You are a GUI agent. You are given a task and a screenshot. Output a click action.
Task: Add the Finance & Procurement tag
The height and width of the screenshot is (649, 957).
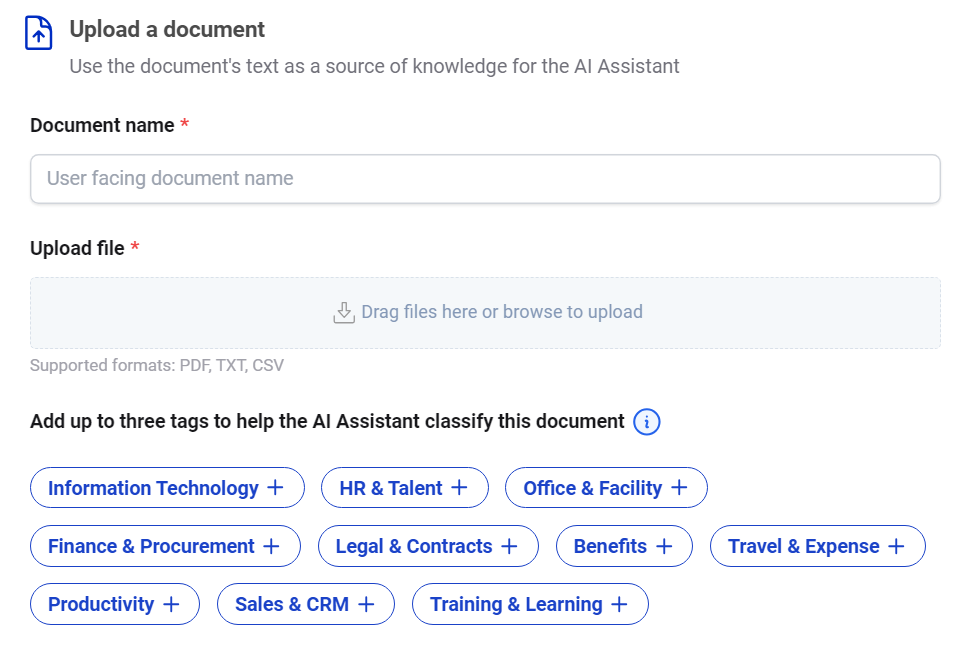(x=165, y=546)
